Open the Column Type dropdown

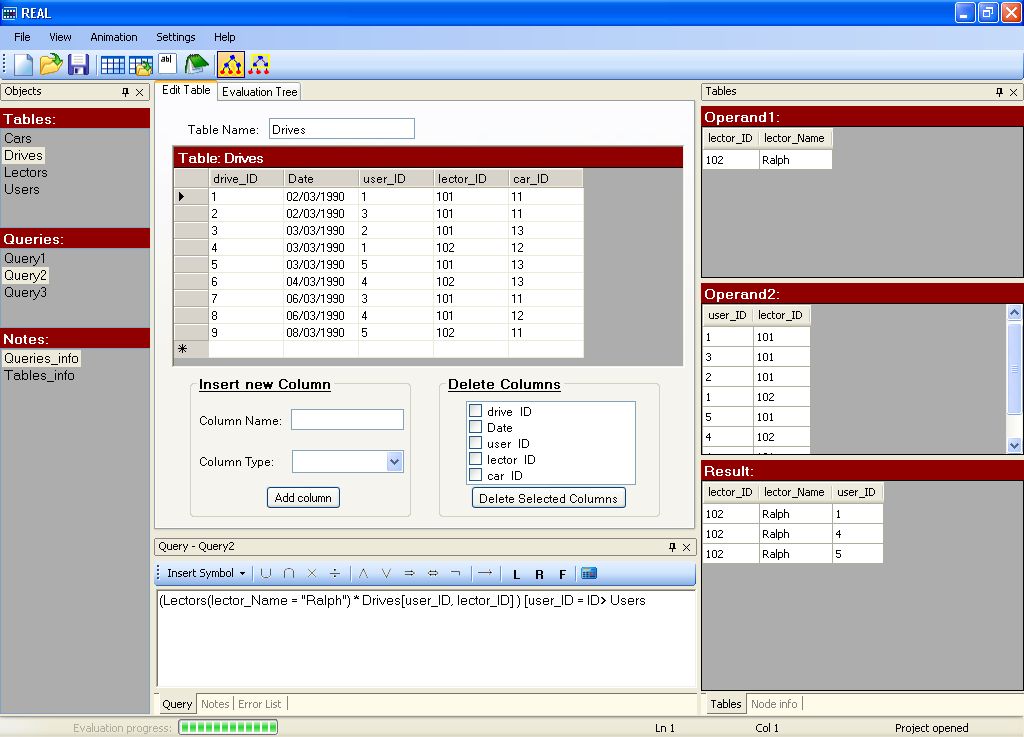pos(394,462)
